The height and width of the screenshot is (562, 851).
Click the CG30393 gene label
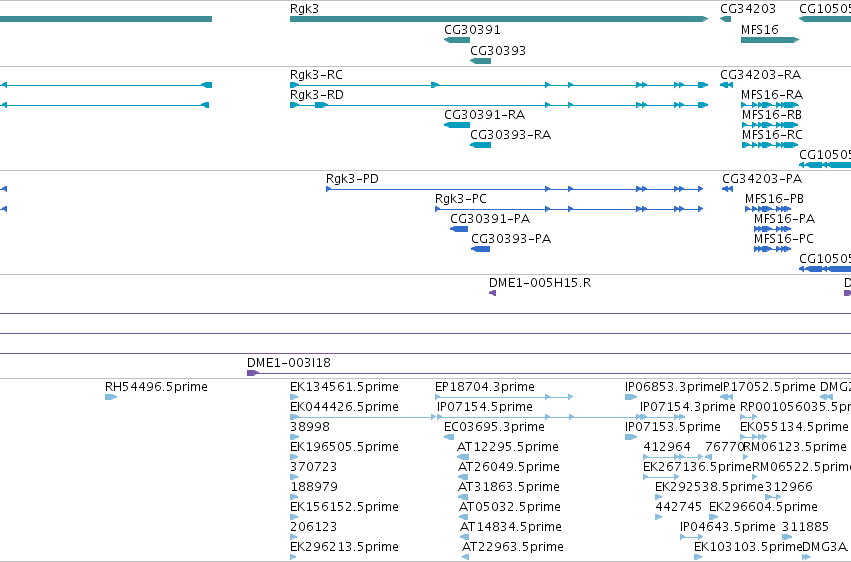498,50
